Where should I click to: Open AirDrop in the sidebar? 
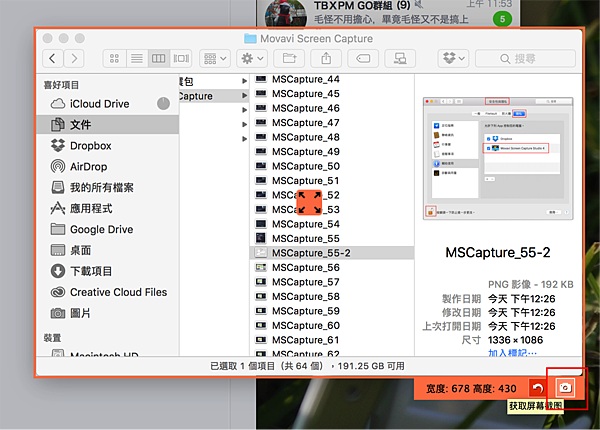coord(108,166)
